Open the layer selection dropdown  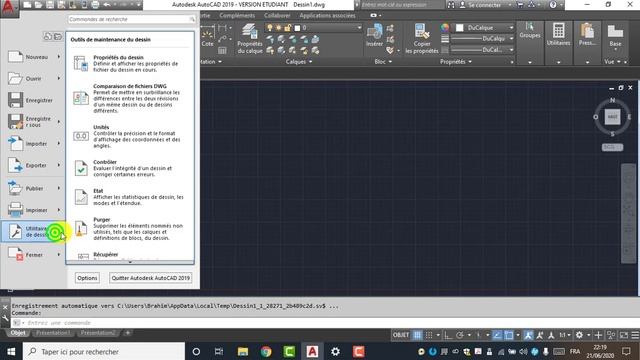(313, 28)
